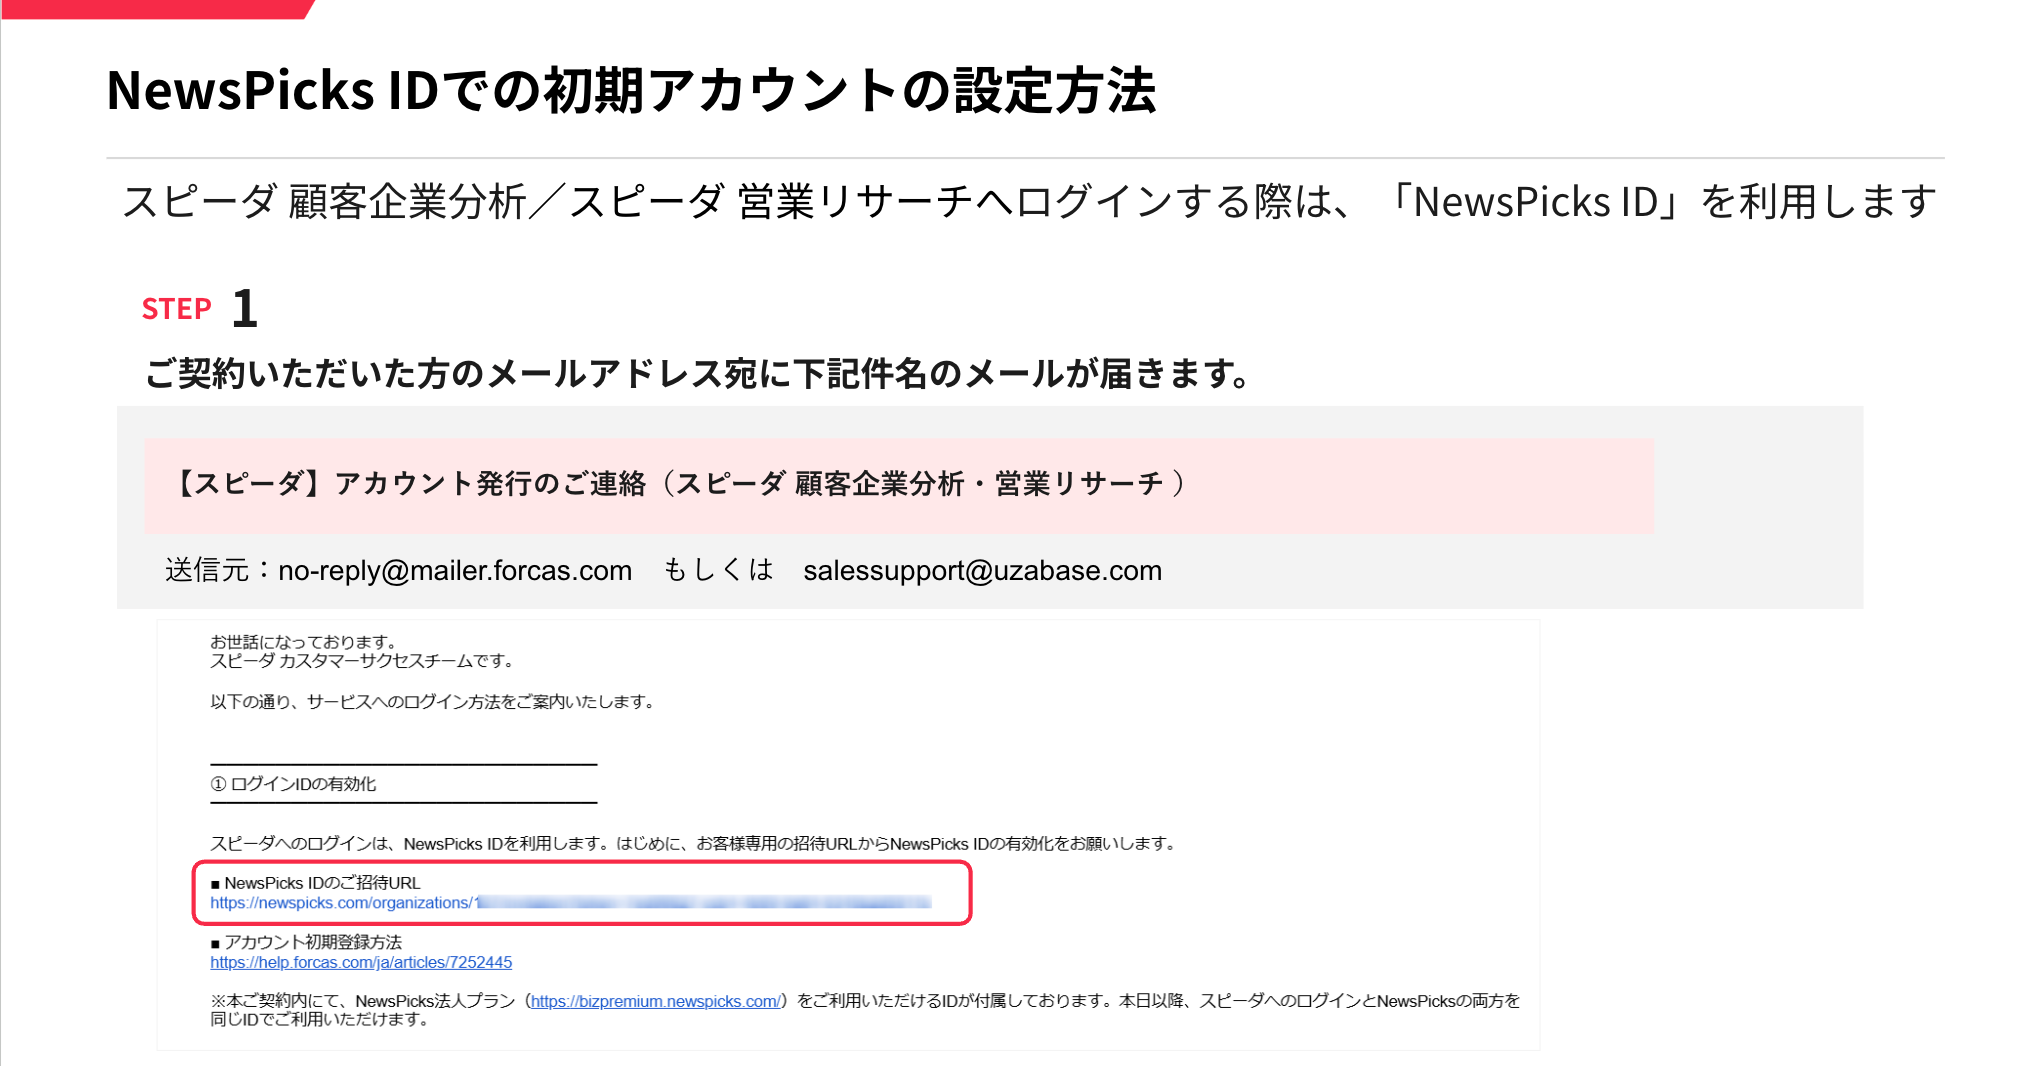This screenshot has width=2044, height=1066.
Task: Click the ■ アカウント初期登録方法 label
Action: [x=306, y=942]
